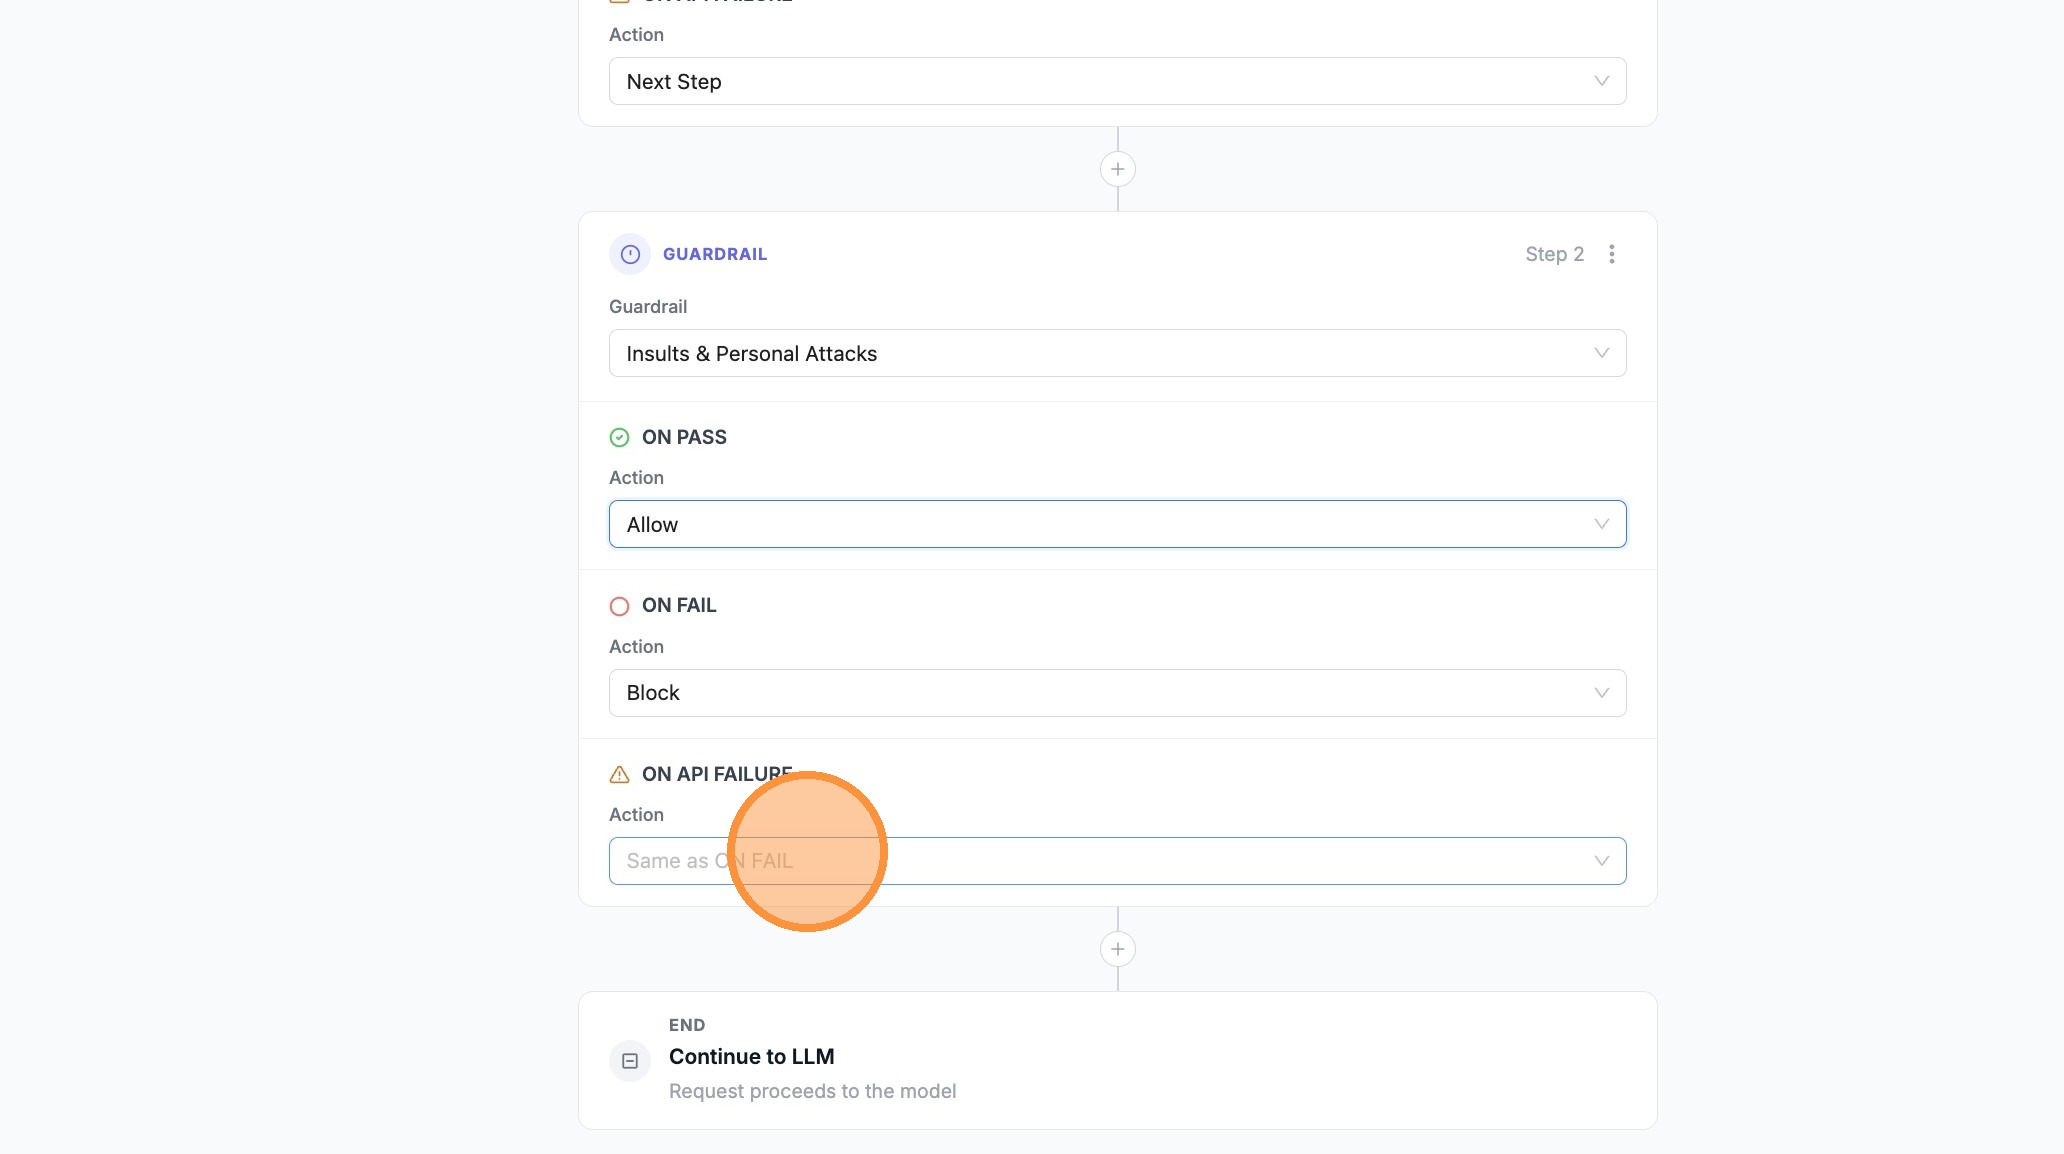Open the Next Step action dropdown
Screen dimensions: 2064x1154
[x=1116, y=81]
